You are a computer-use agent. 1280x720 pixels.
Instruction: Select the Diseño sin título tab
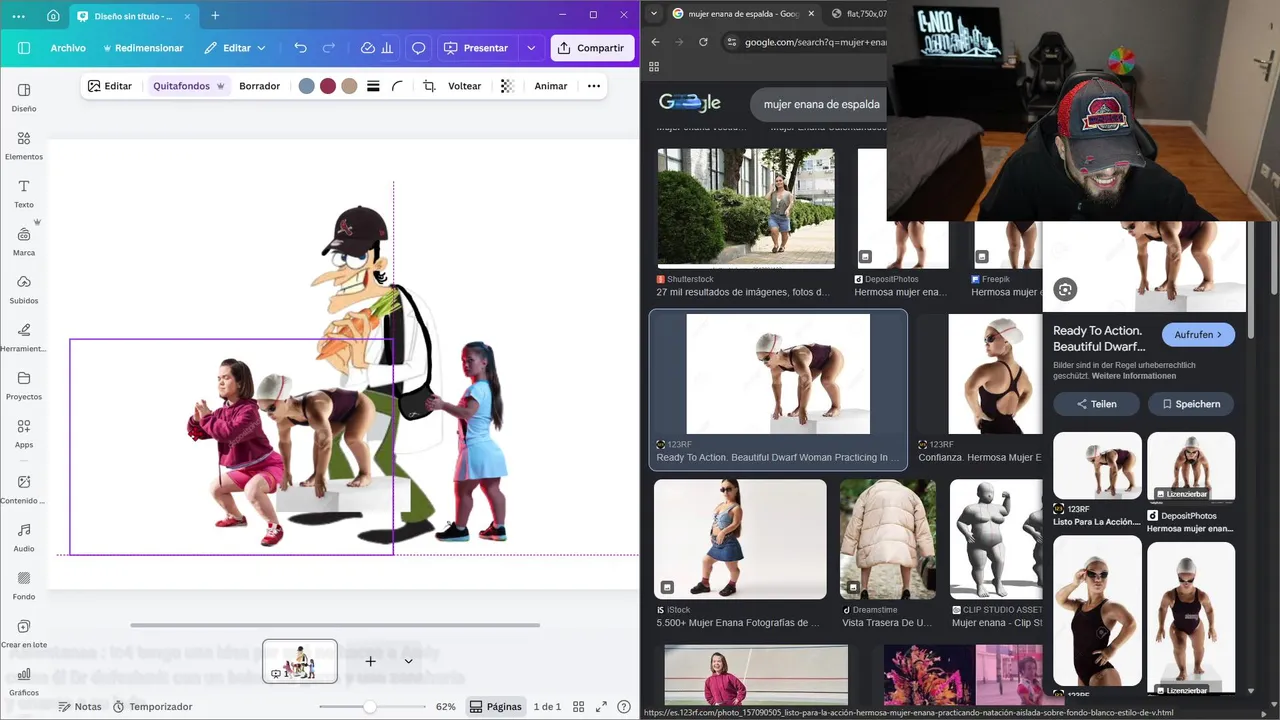point(133,16)
